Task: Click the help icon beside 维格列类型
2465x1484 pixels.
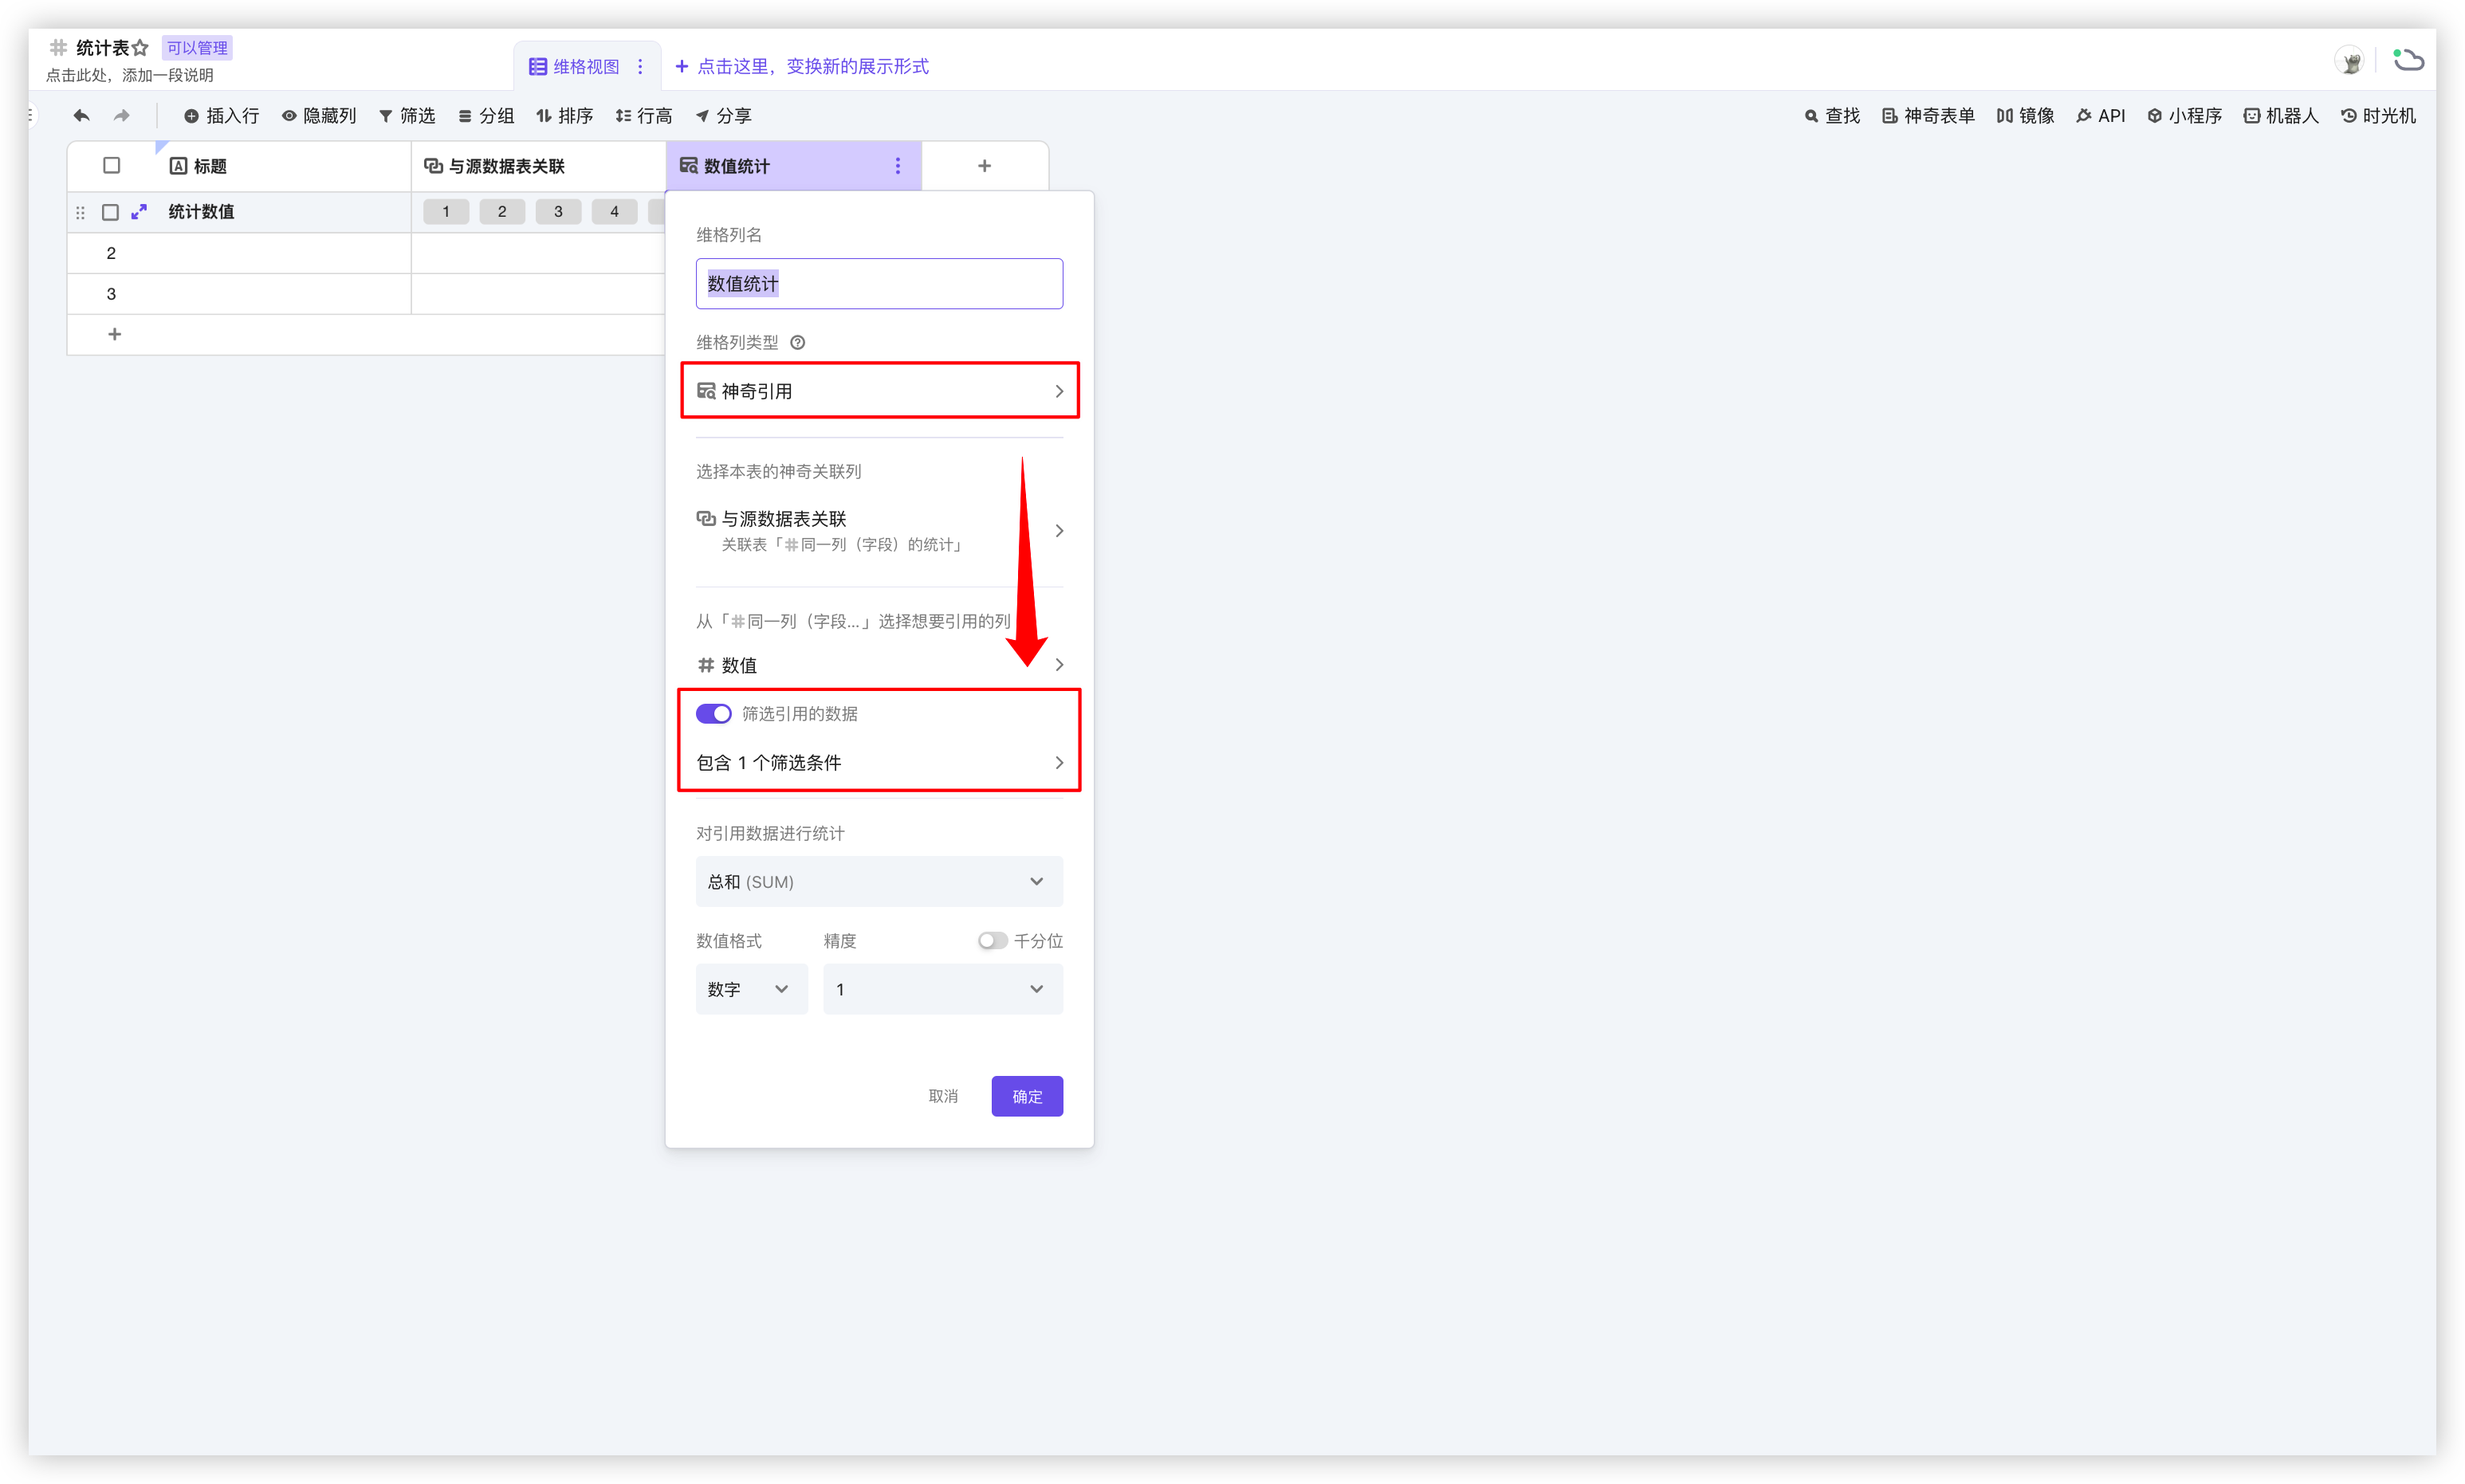Action: point(797,342)
